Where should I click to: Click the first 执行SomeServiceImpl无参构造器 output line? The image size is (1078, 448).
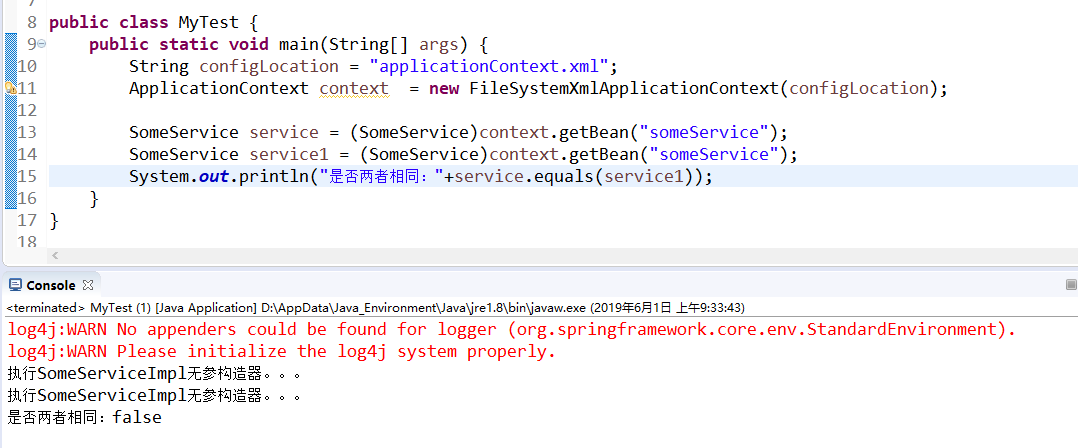pos(155,374)
